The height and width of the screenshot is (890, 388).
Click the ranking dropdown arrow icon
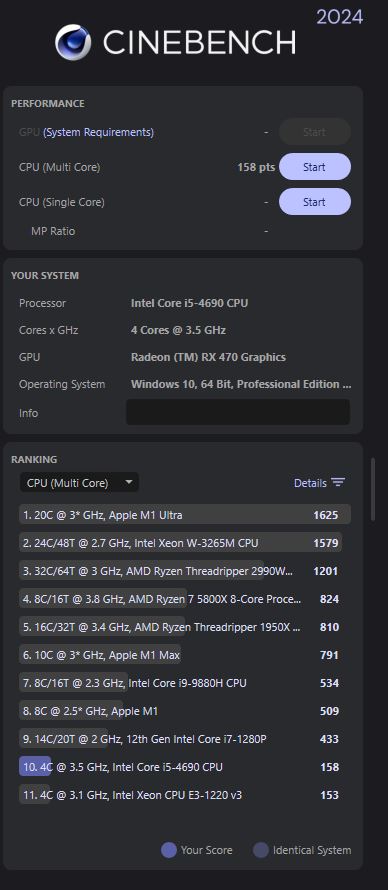[129, 482]
